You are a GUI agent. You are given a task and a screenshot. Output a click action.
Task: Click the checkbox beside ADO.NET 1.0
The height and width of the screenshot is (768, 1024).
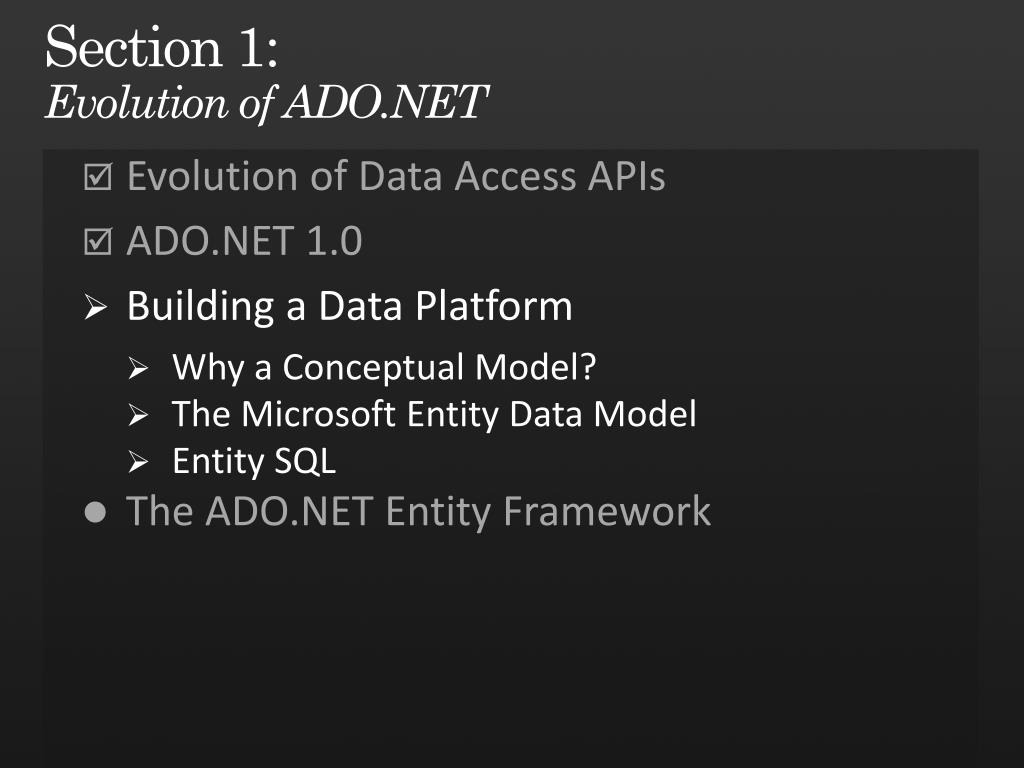[x=98, y=241]
